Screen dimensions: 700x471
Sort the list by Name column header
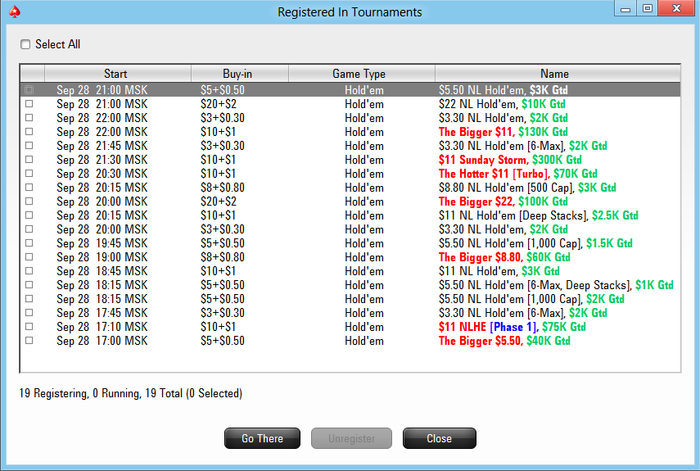tap(558, 74)
